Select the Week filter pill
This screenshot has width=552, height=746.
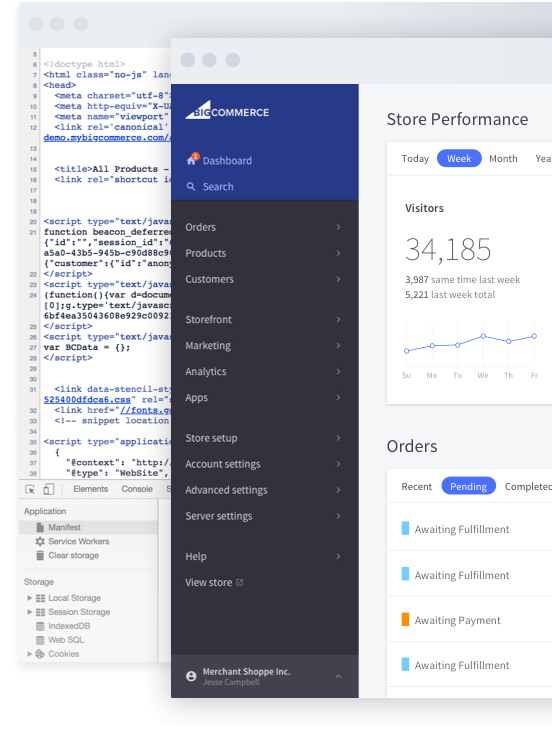click(x=459, y=158)
